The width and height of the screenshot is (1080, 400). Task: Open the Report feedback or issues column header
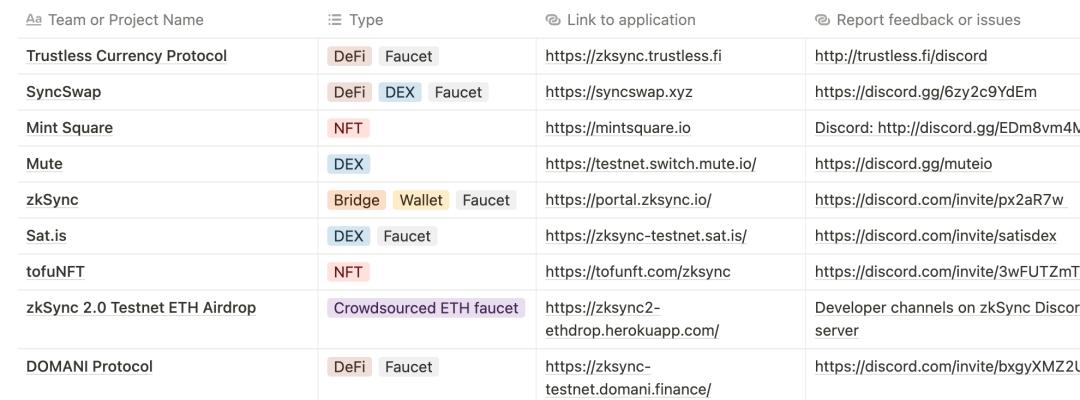pyautogui.click(x=928, y=20)
